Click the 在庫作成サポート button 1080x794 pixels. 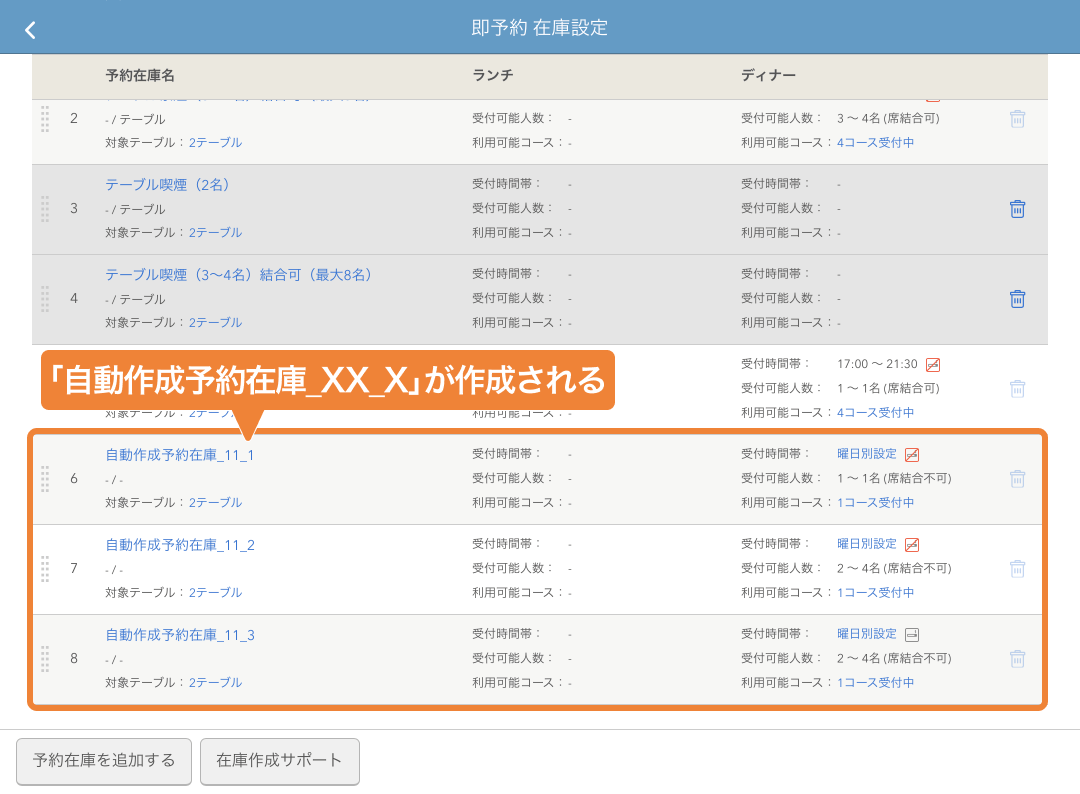pos(280,761)
